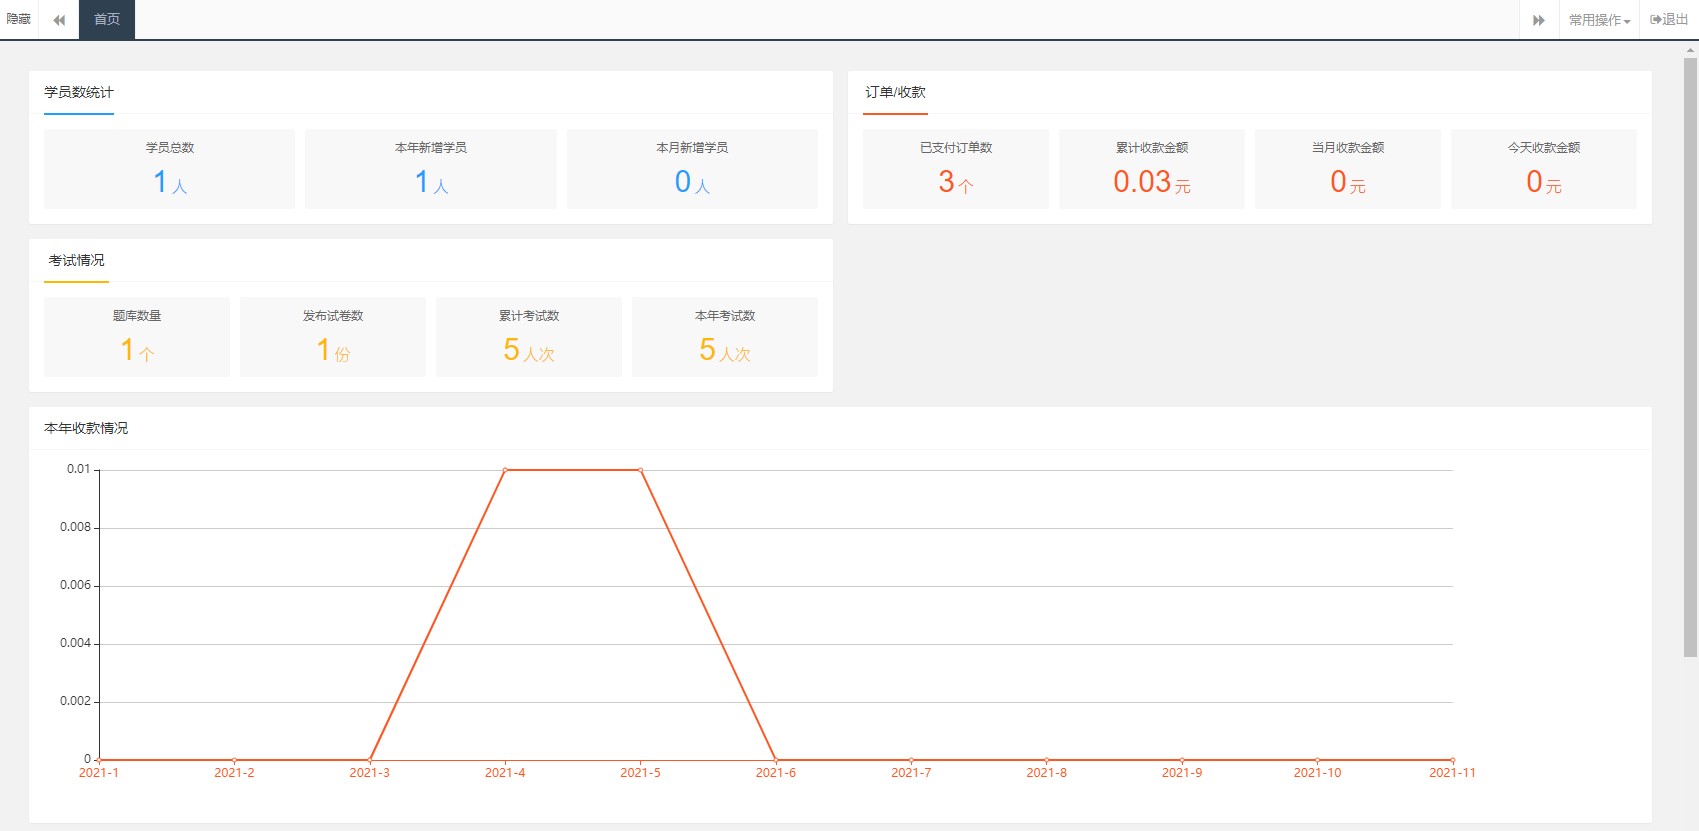This screenshot has width=1699, height=831.
Task: Click the 隐藏 sidebar toggle
Action: click(x=19, y=19)
